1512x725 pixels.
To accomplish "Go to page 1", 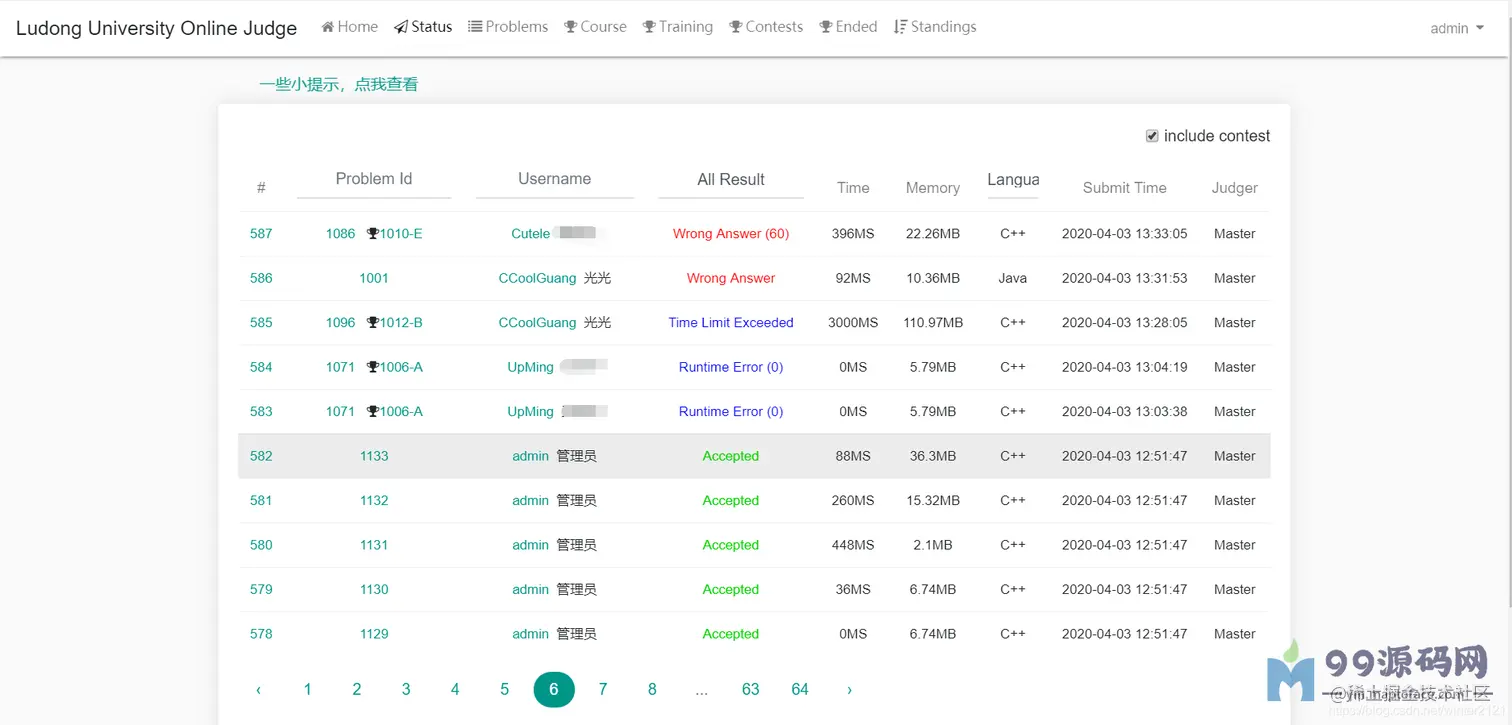I will 308,690.
